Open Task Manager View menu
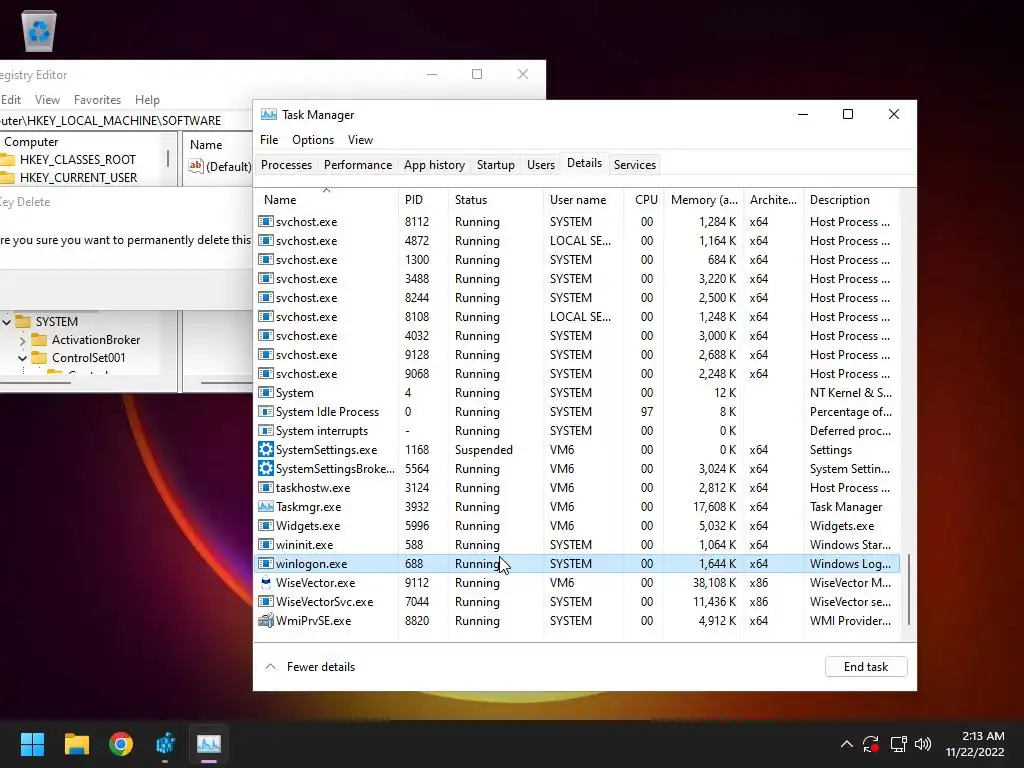 360,140
